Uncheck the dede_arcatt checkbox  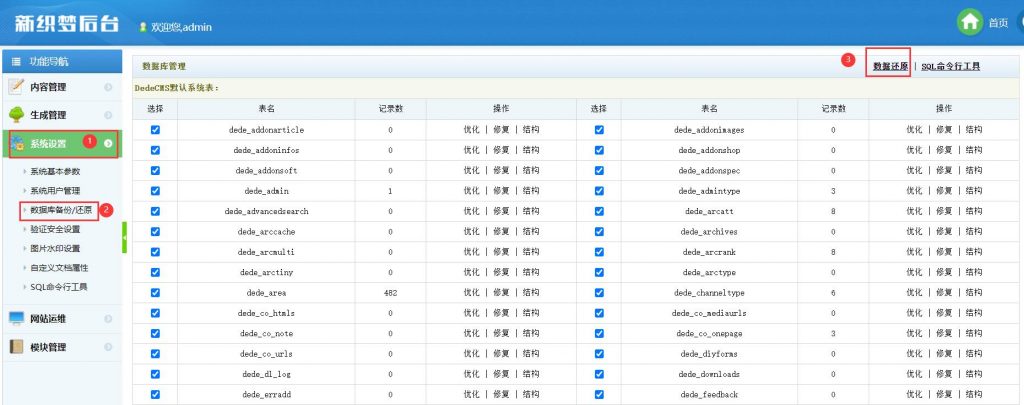pyautogui.click(x=599, y=211)
